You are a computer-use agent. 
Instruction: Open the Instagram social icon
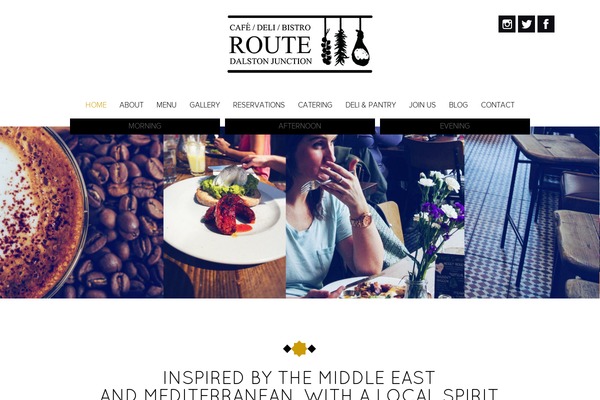(x=507, y=24)
